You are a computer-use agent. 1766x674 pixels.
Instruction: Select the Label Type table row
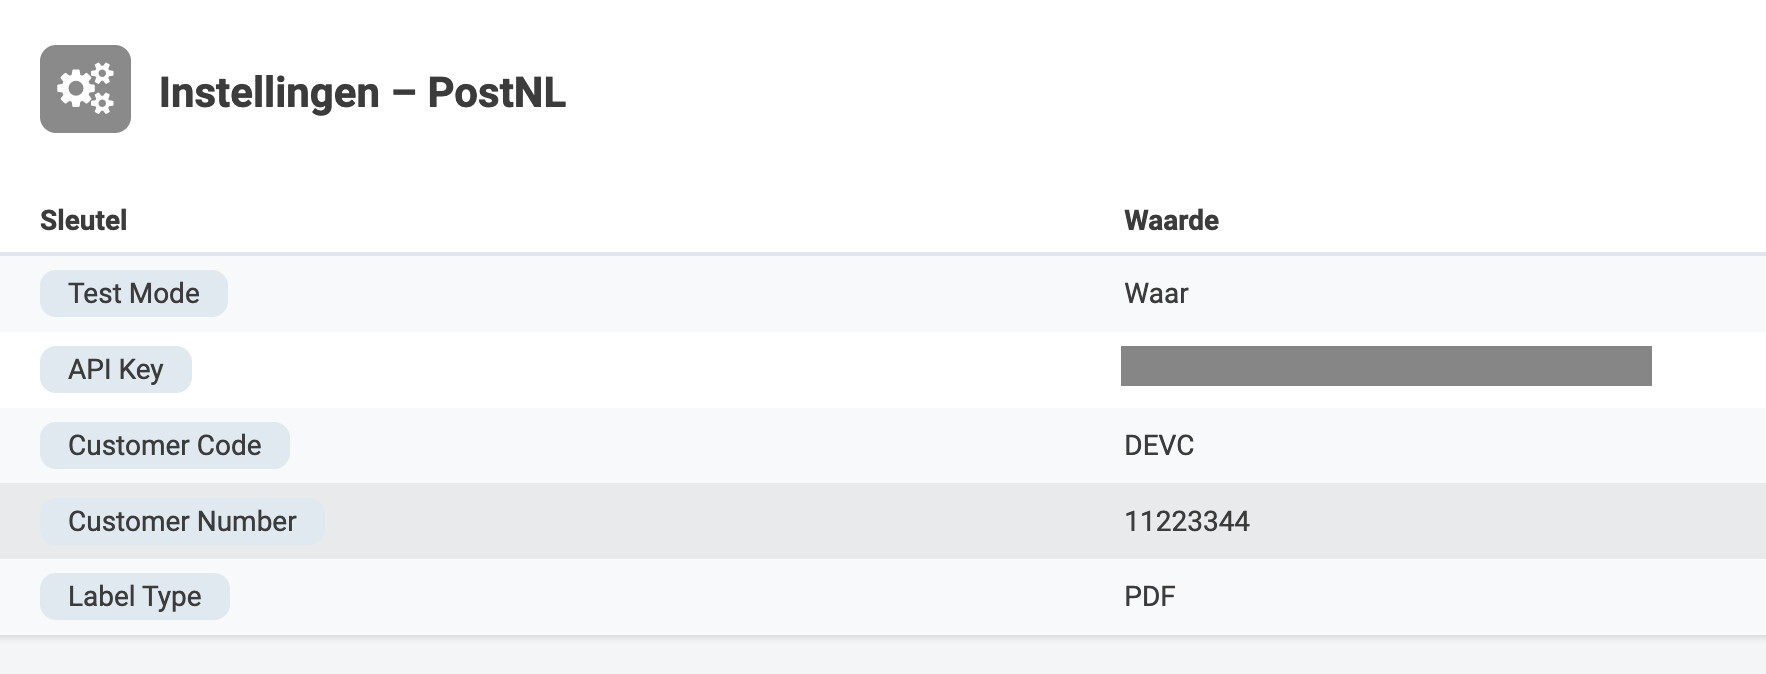883,596
